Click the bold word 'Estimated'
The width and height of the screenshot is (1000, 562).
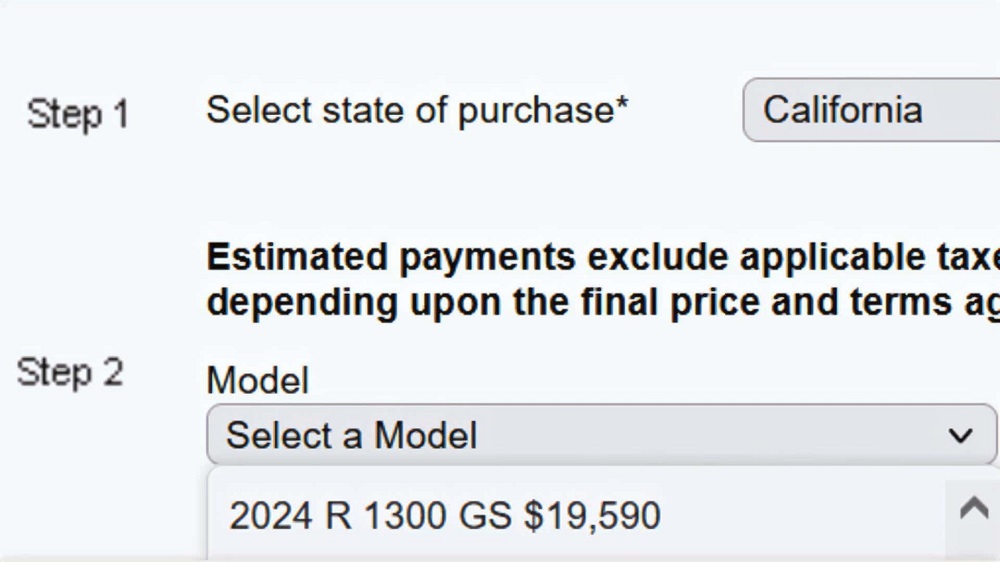click(x=297, y=258)
